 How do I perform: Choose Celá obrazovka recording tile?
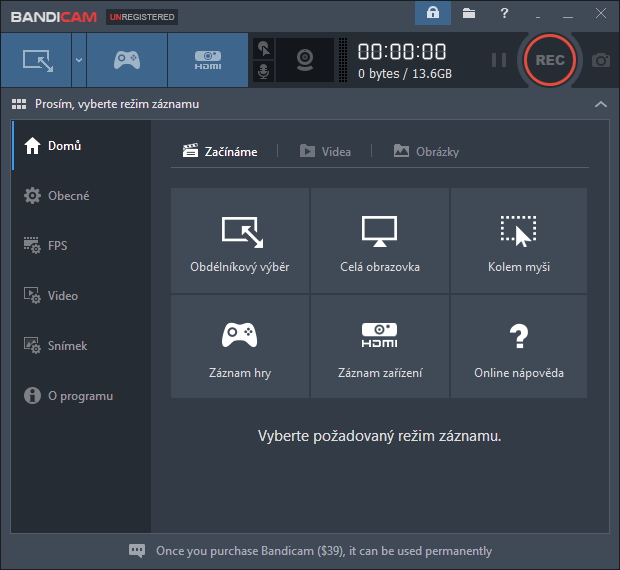(380, 240)
